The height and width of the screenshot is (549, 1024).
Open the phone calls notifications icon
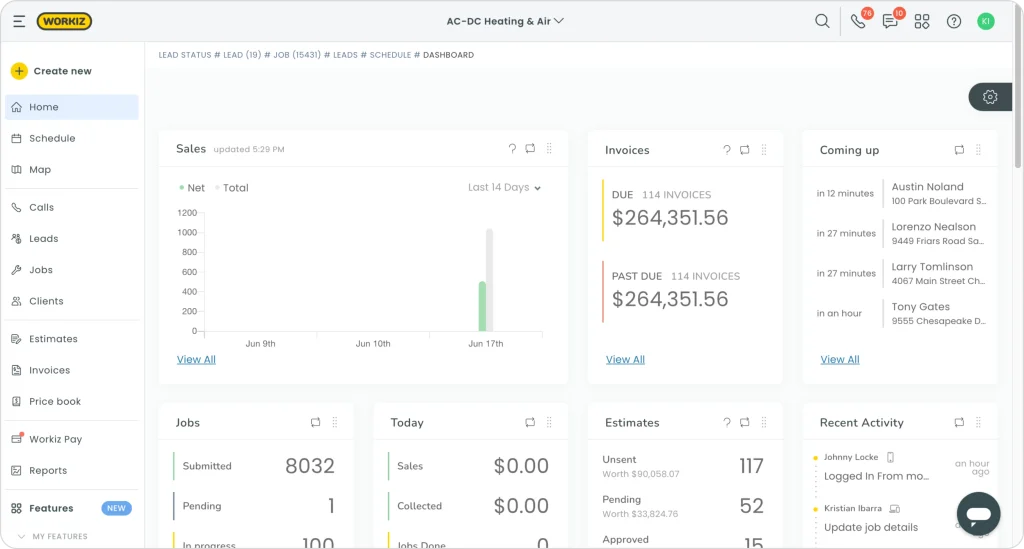pos(858,21)
